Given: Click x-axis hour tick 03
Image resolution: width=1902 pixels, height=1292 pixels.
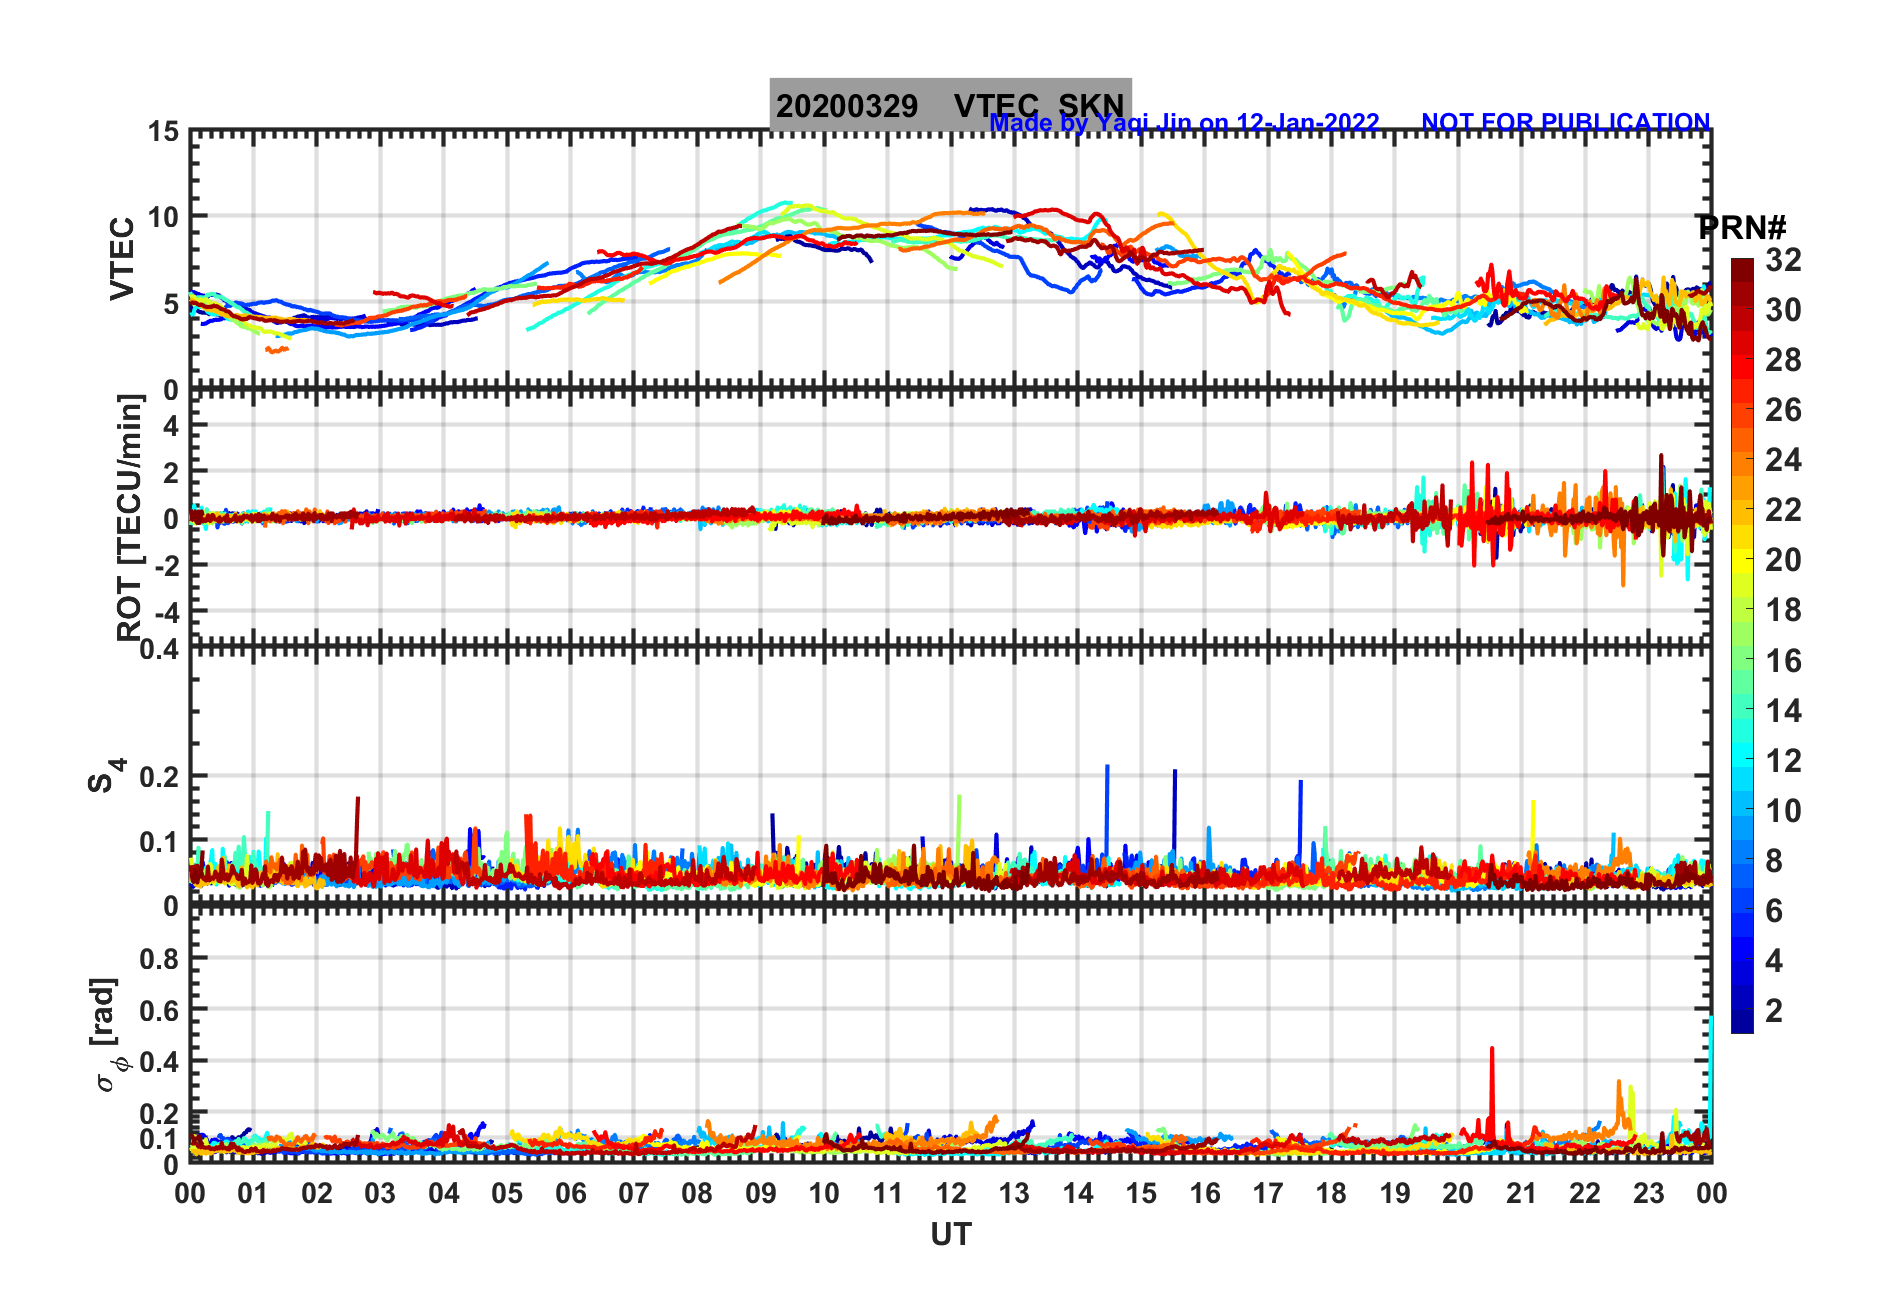Looking at the screenshot, I should point(380,1194).
